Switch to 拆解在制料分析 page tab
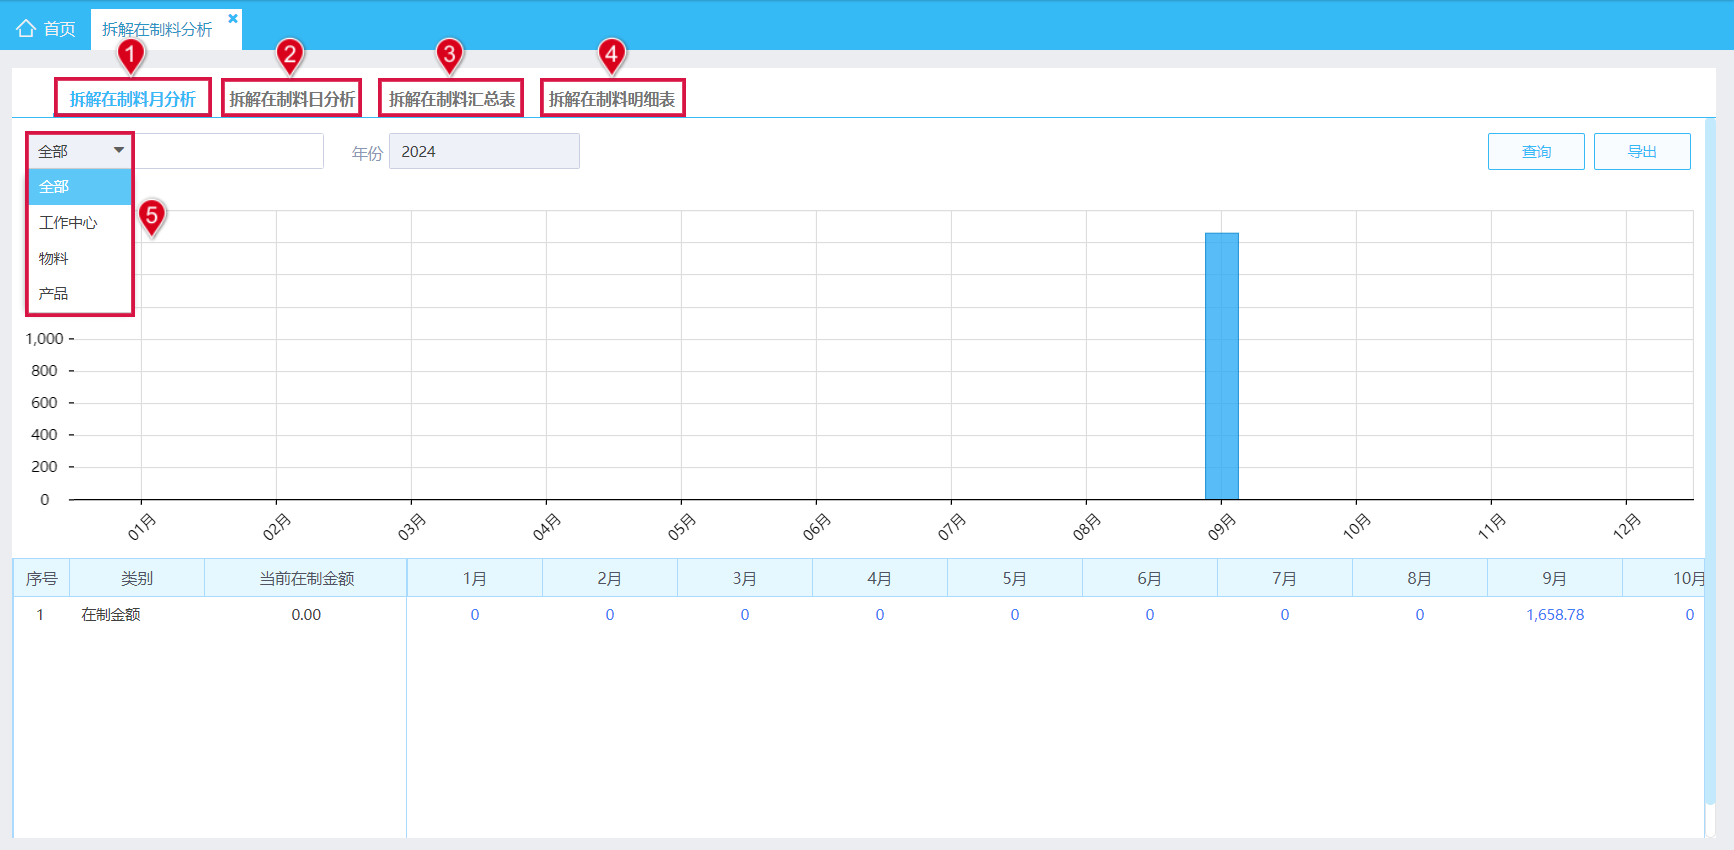This screenshot has width=1734, height=850. [157, 30]
